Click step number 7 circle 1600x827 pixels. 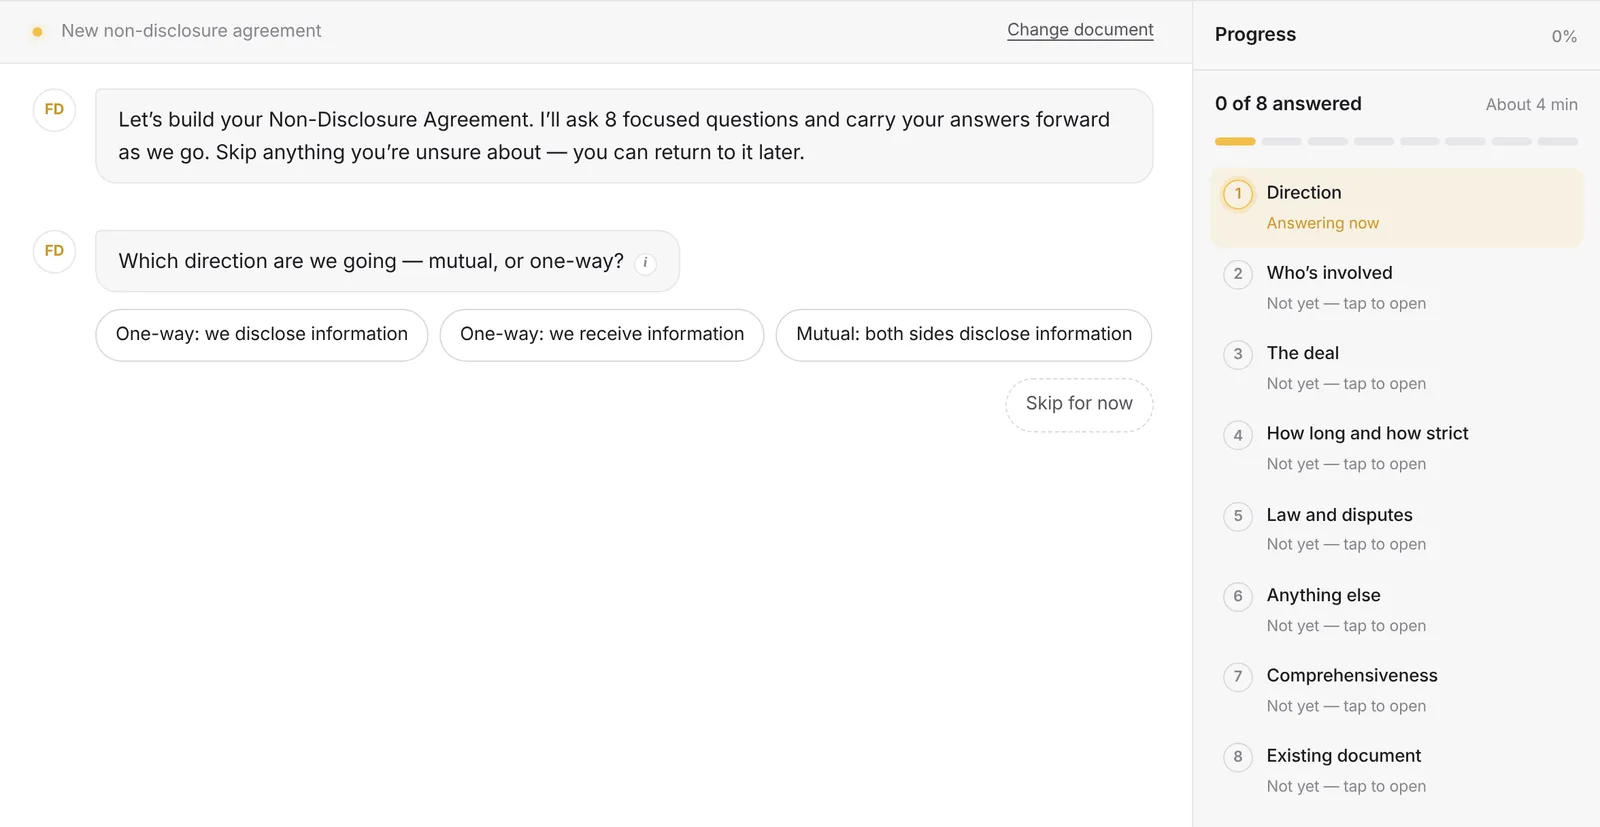point(1238,676)
